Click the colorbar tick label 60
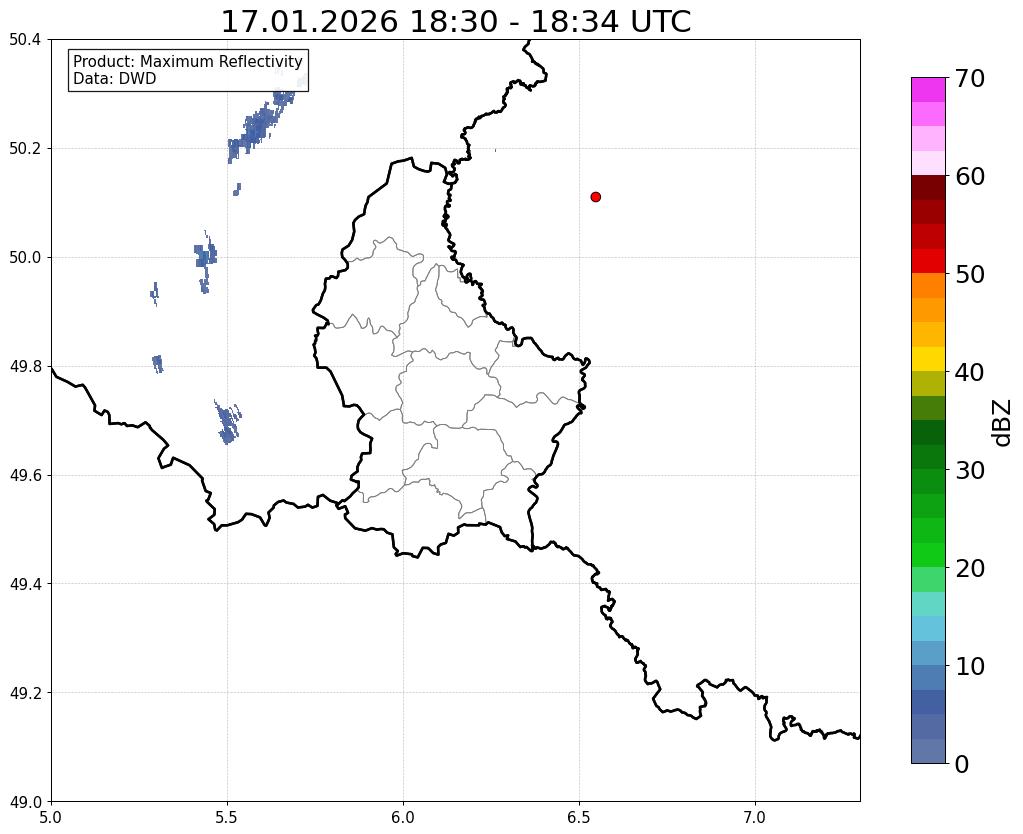The image size is (1023, 834). [970, 176]
